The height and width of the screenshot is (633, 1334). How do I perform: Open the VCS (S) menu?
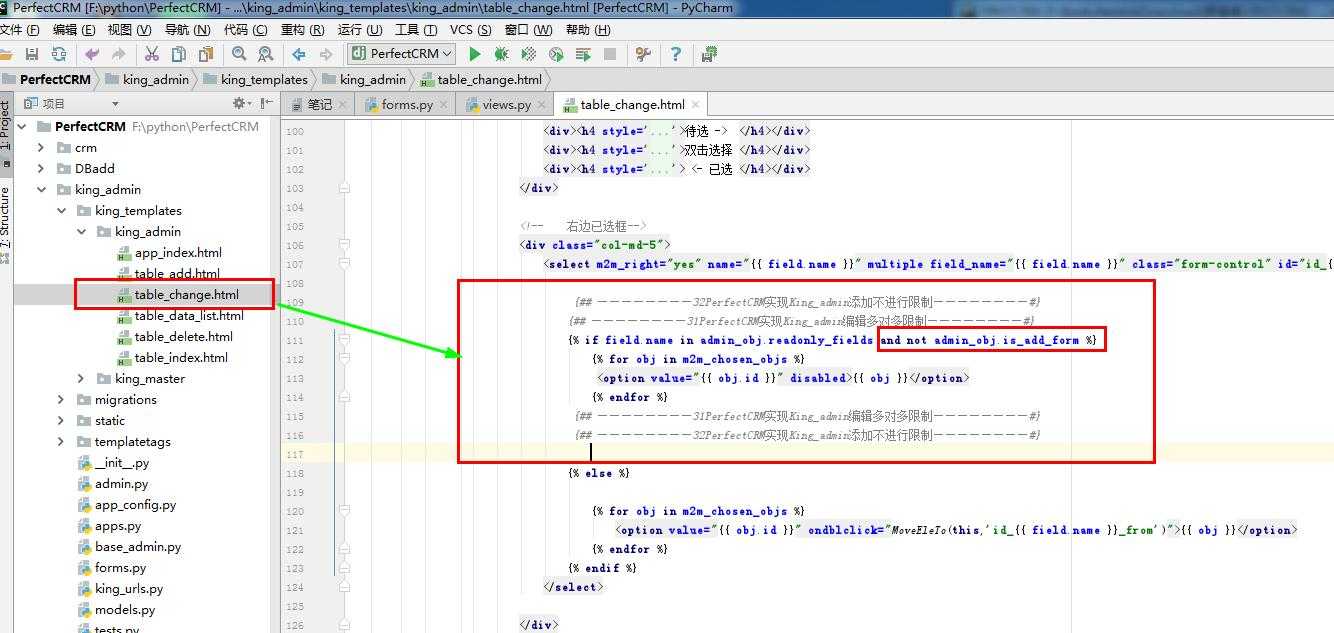[470, 30]
